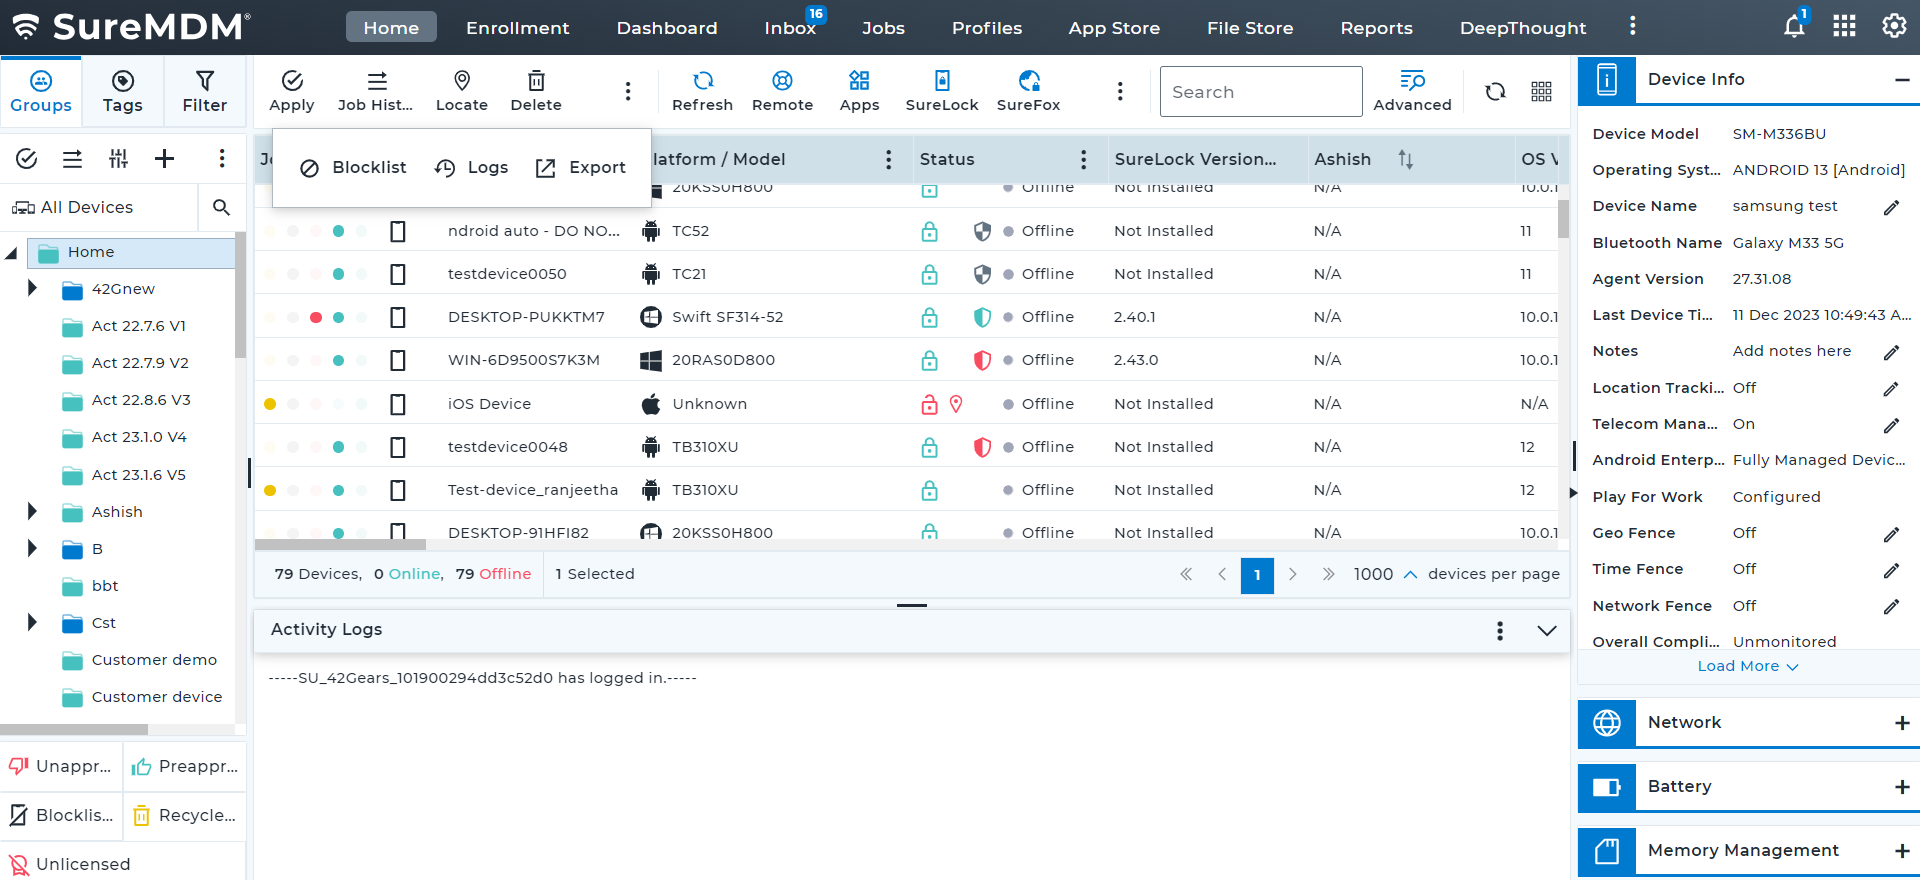Viewport: 1920px width, 880px height.
Task: Open the Dashboard tab
Action: pos(667,28)
